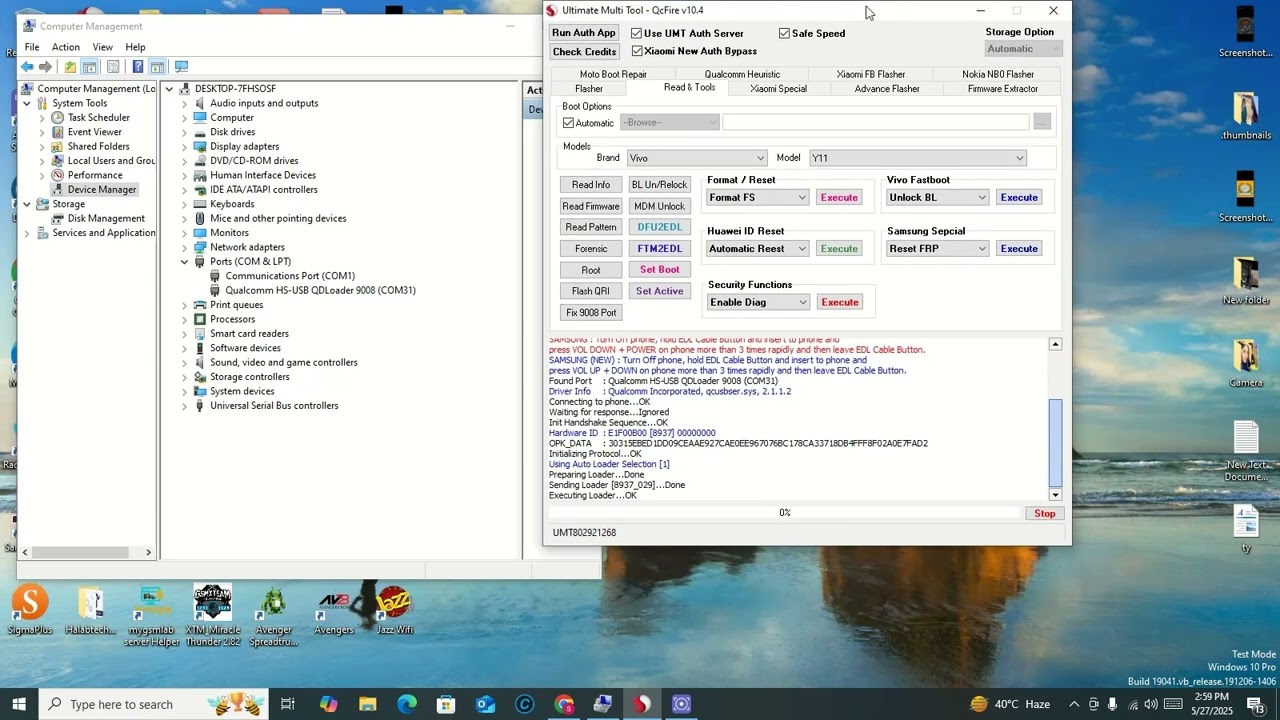This screenshot has width=1280, height=720.
Task: Toggle Safe Speed checkbox
Action: tap(784, 33)
